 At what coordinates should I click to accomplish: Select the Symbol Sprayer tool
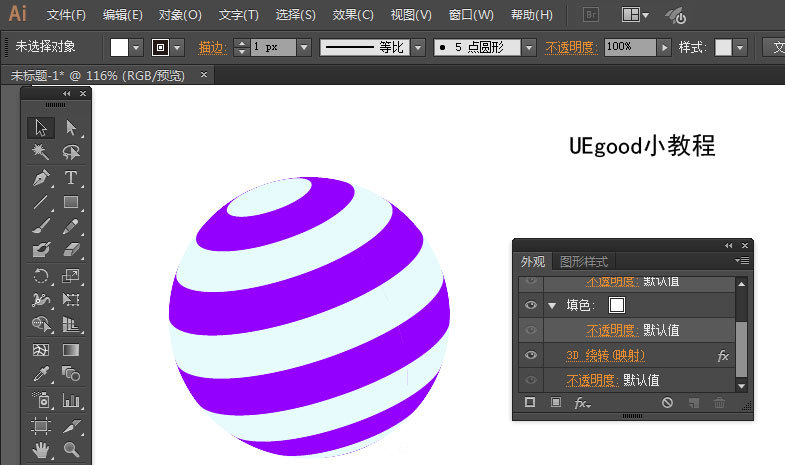41,400
